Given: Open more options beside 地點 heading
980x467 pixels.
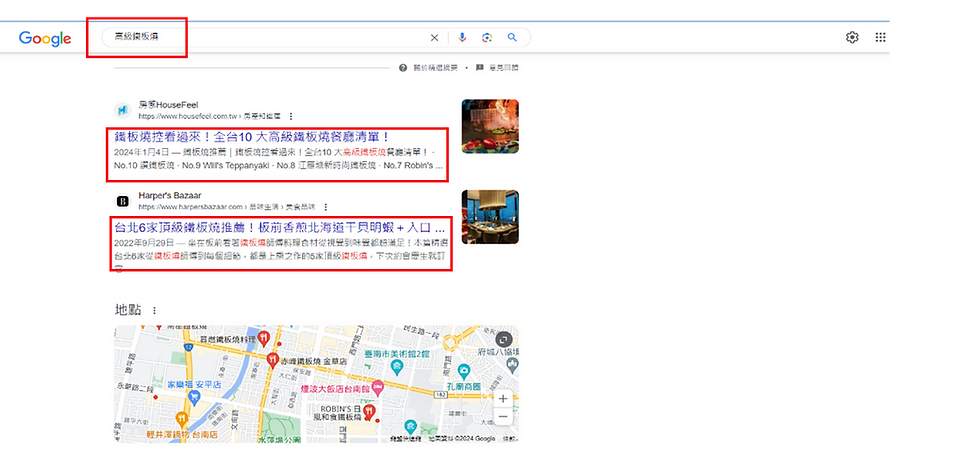Looking at the screenshot, I should click(154, 310).
